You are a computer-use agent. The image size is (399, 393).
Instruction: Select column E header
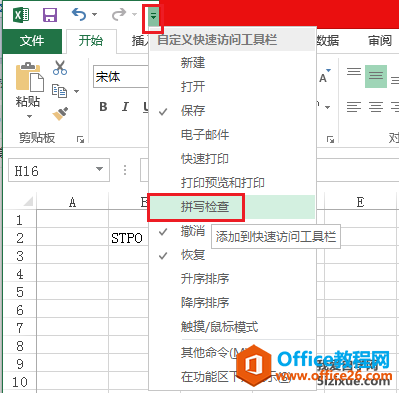[x=360, y=202]
